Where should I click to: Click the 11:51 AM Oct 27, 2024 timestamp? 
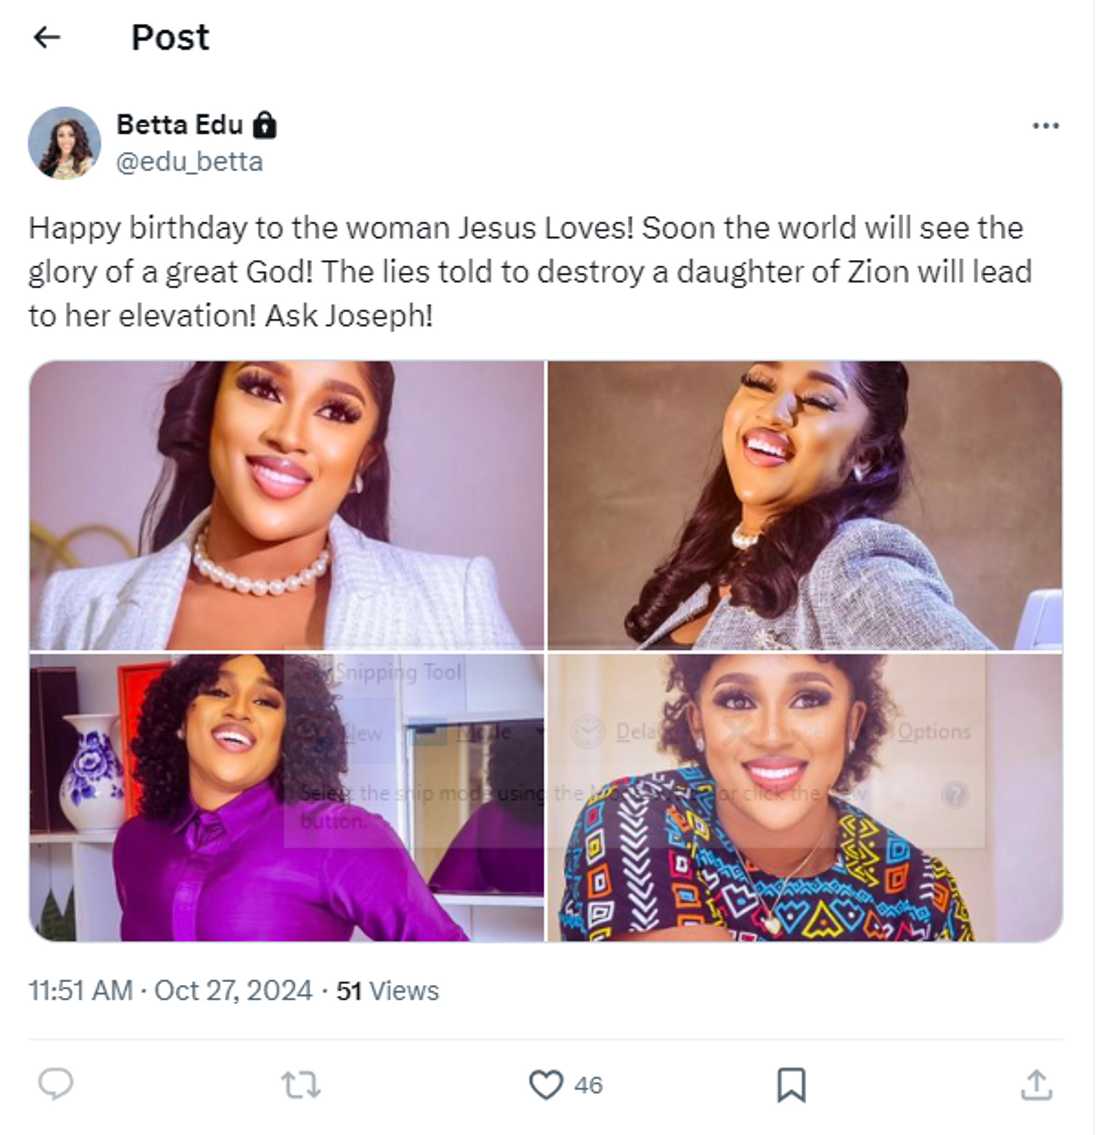[170, 991]
